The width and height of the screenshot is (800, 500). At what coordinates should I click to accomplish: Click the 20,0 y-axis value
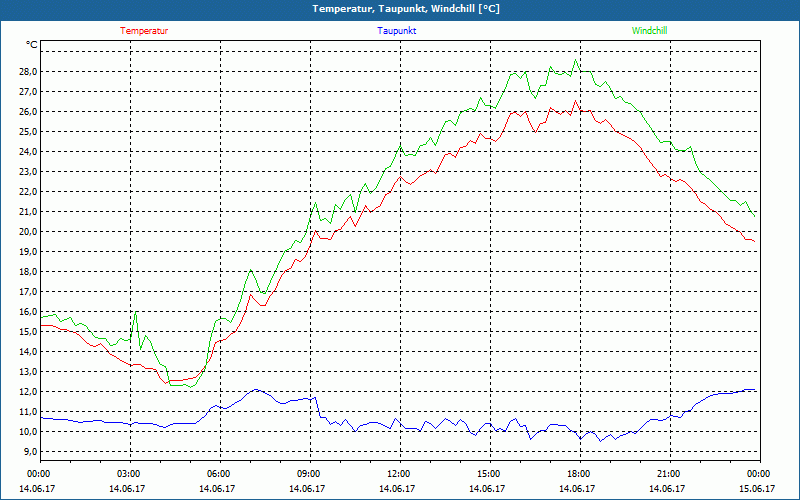[29, 232]
